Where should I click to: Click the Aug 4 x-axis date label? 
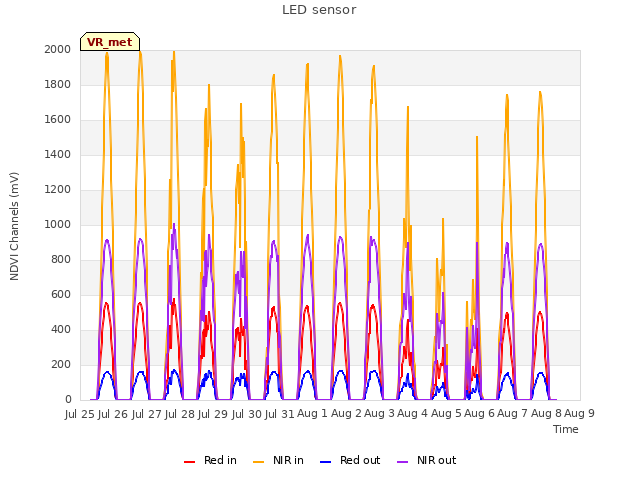[412, 413]
